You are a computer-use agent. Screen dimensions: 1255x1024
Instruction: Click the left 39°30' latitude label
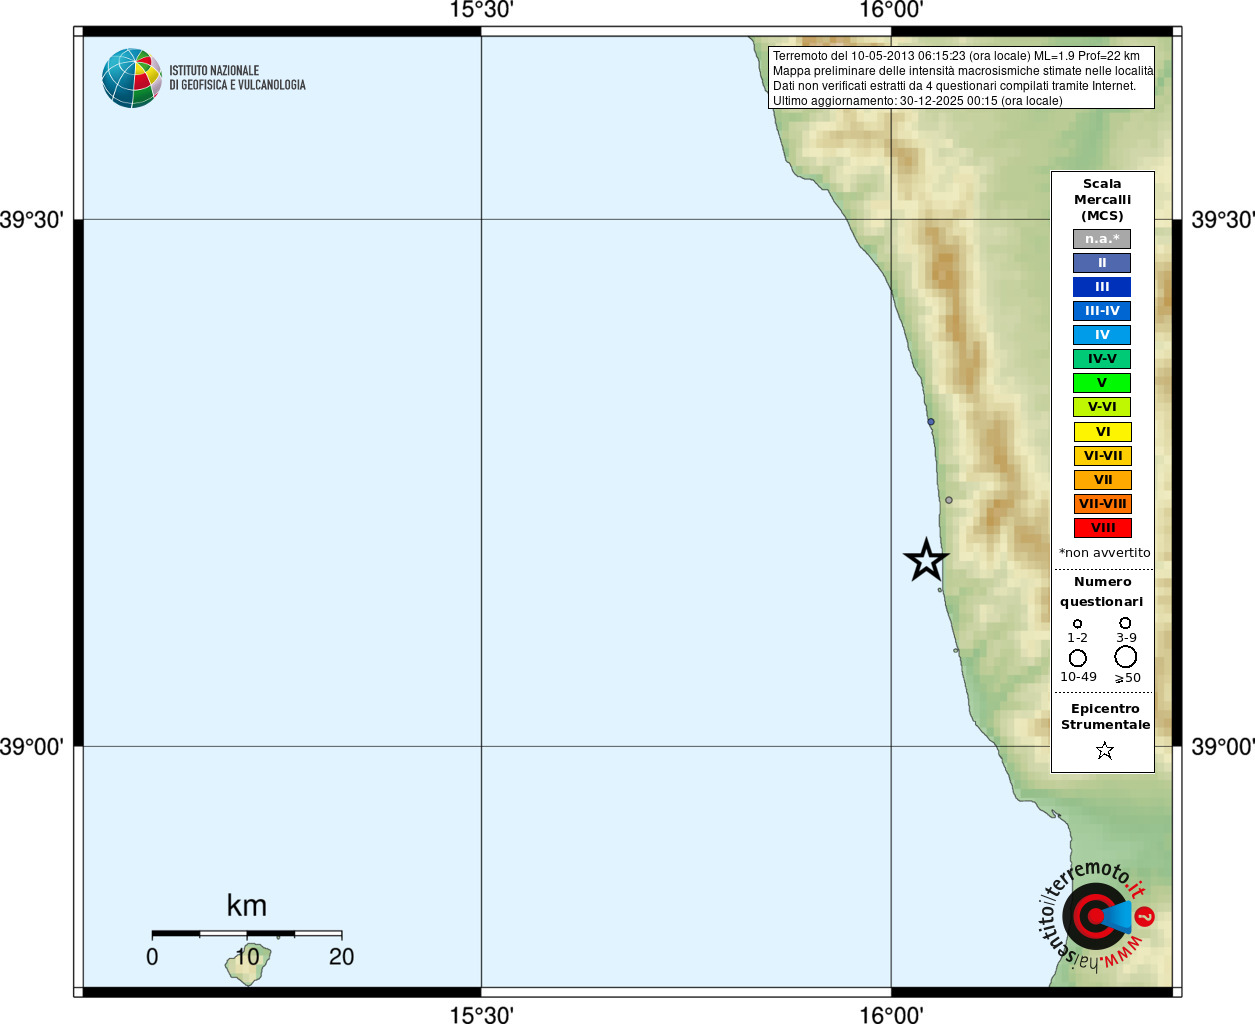[x=32, y=220]
